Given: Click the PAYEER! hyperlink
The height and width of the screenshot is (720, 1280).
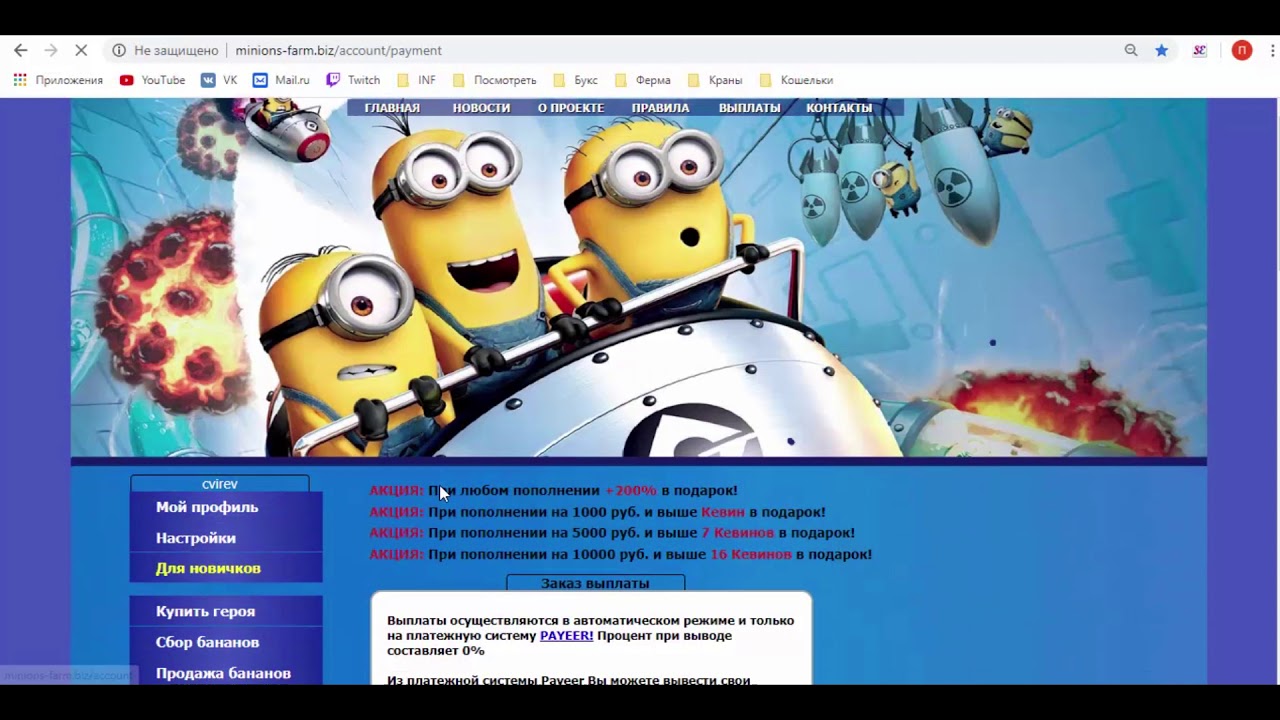Looking at the screenshot, I should pyautogui.click(x=566, y=635).
